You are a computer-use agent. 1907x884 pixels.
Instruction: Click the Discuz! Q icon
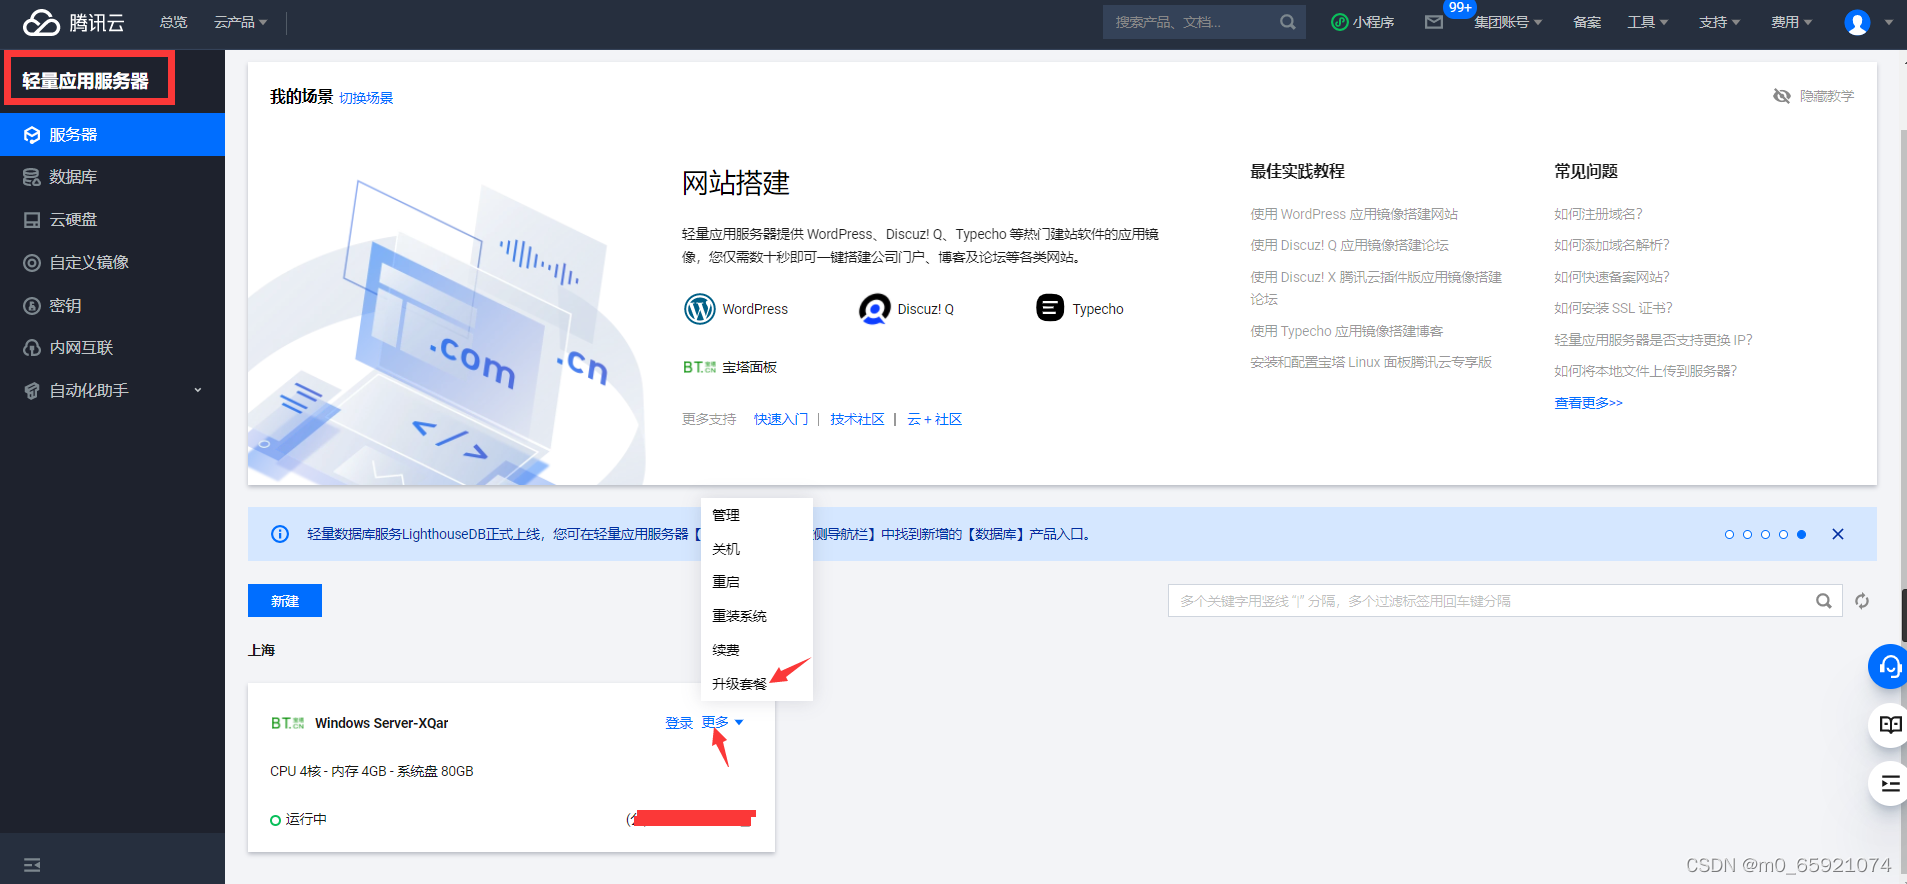point(875,309)
